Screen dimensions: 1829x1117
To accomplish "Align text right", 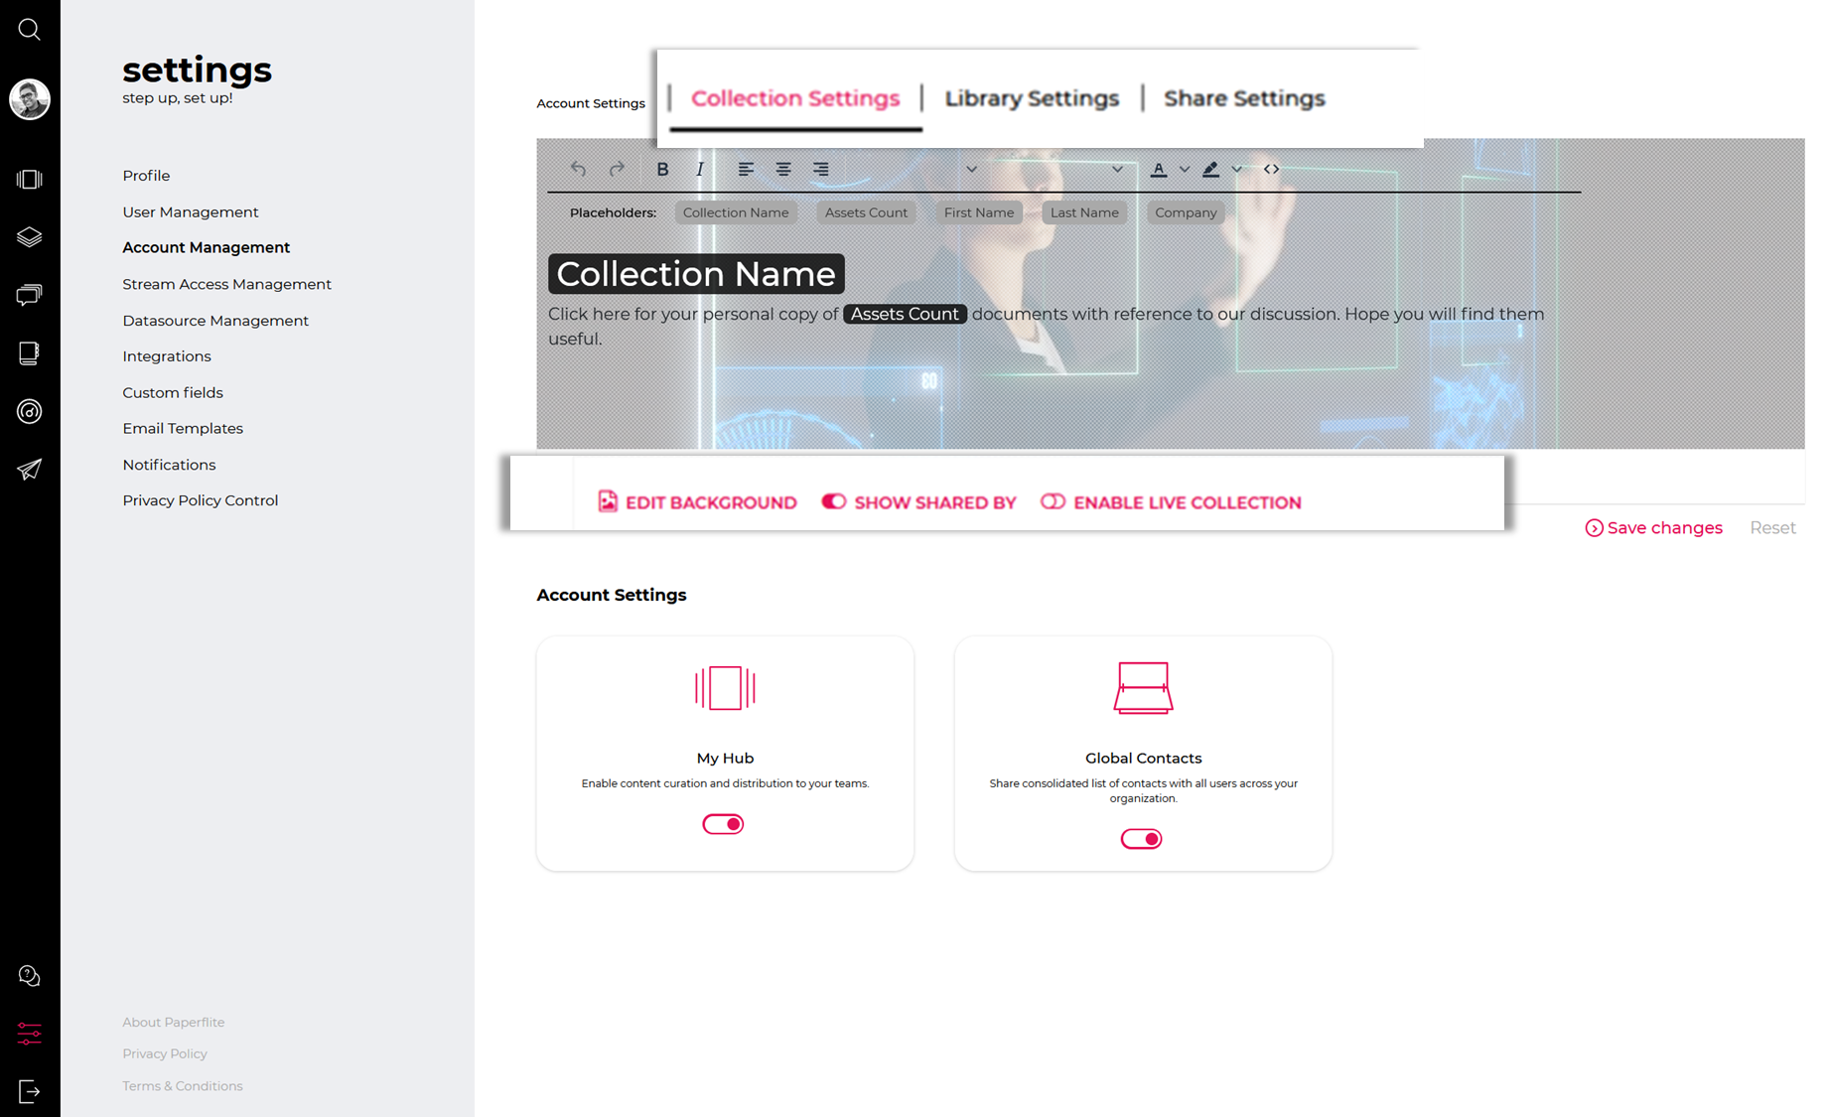I will (x=821, y=169).
